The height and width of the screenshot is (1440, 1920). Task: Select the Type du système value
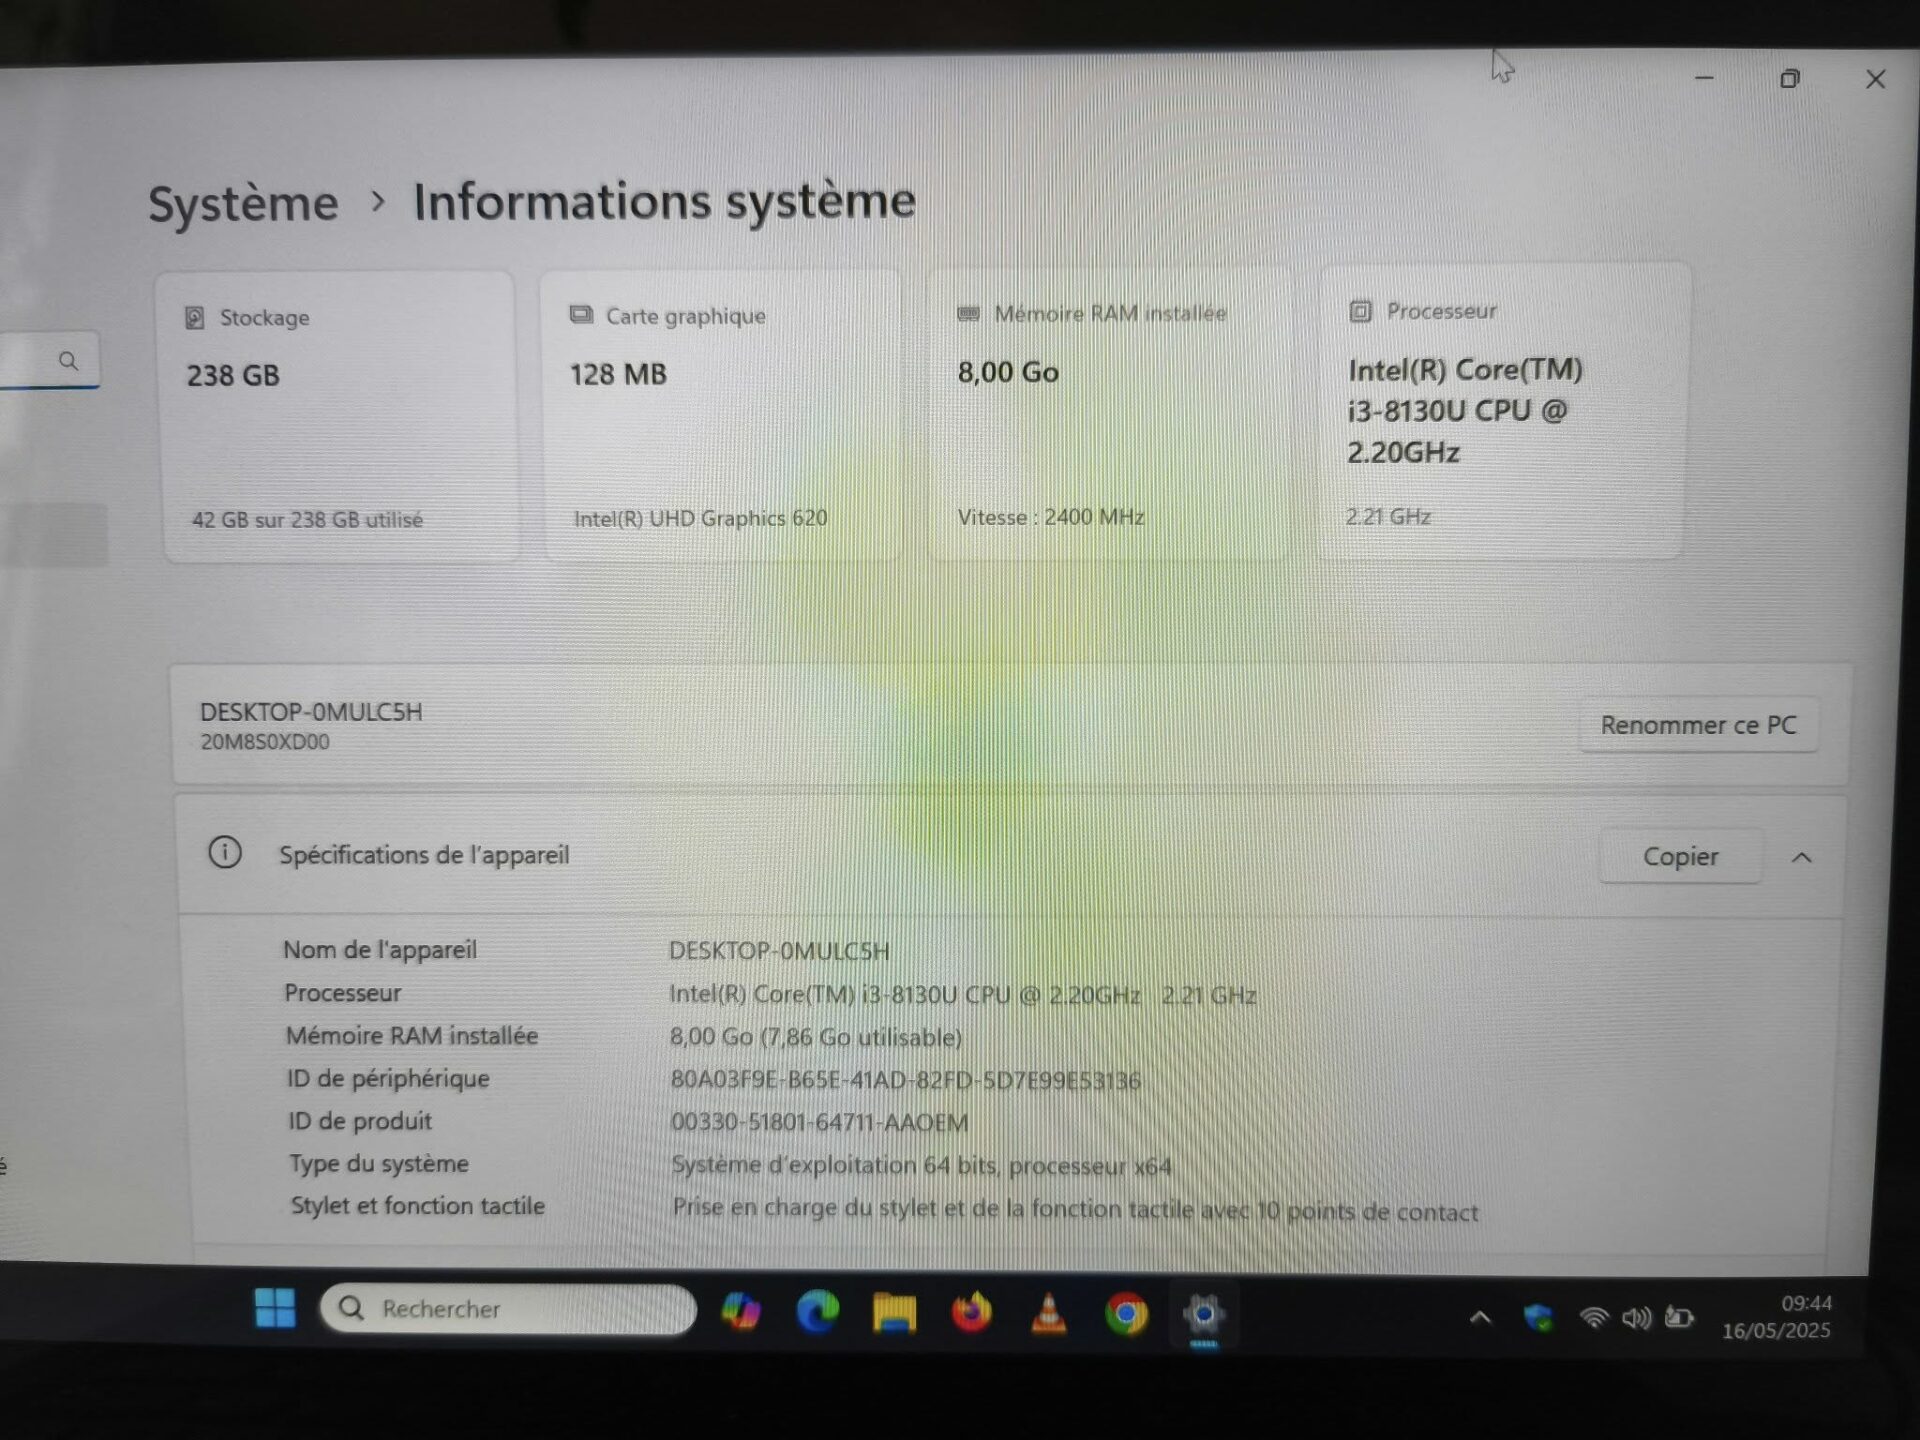[x=921, y=1165]
